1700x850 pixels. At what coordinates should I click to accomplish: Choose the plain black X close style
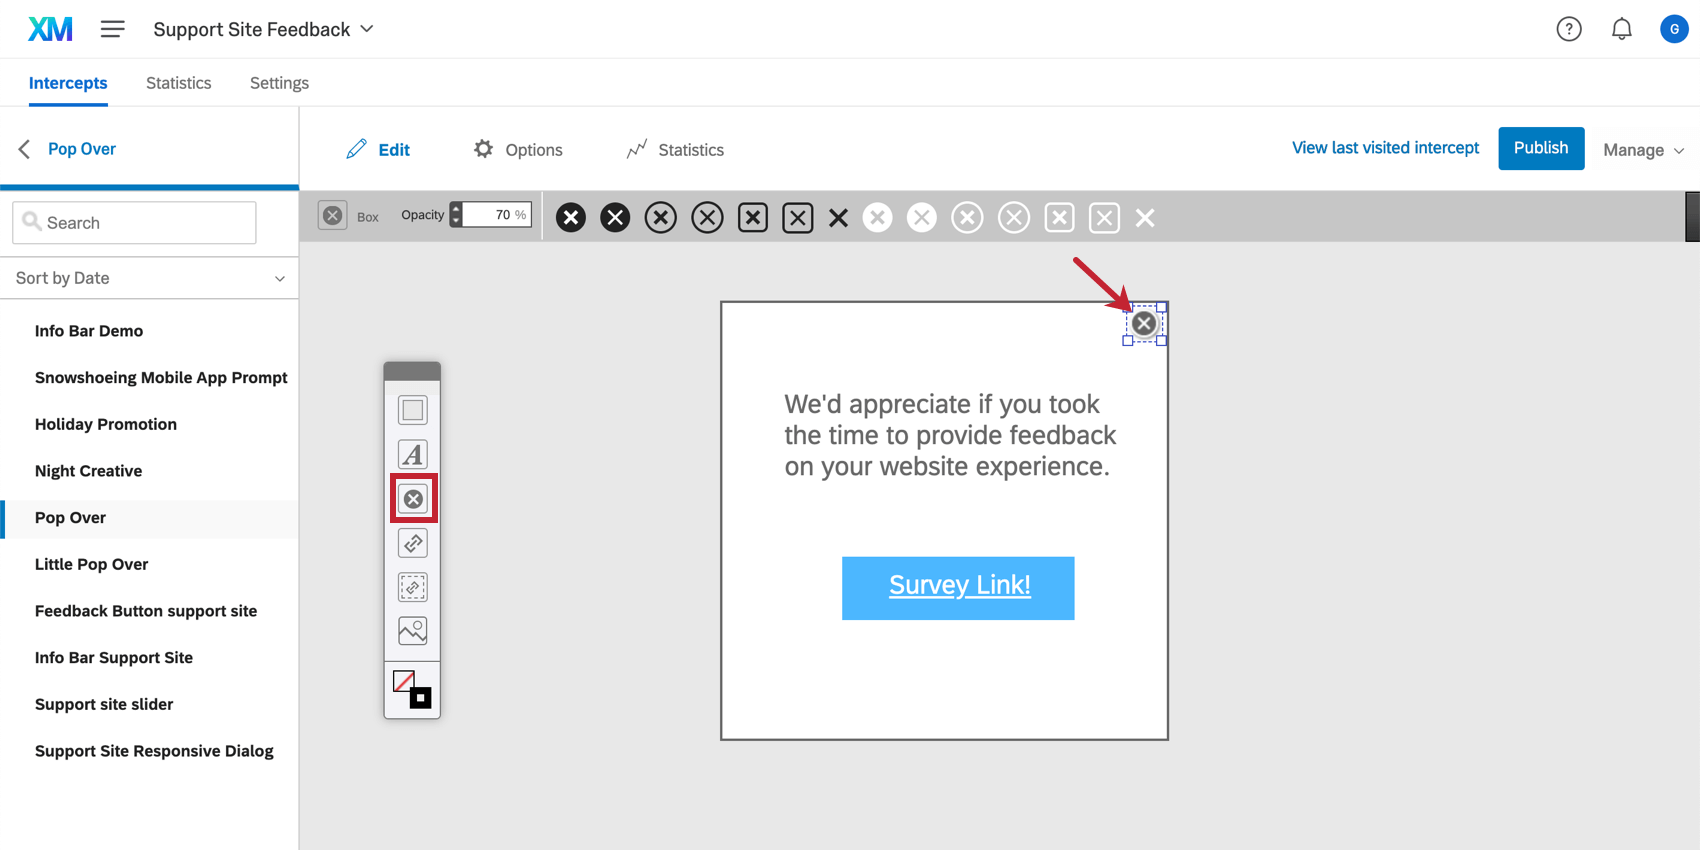[838, 217]
